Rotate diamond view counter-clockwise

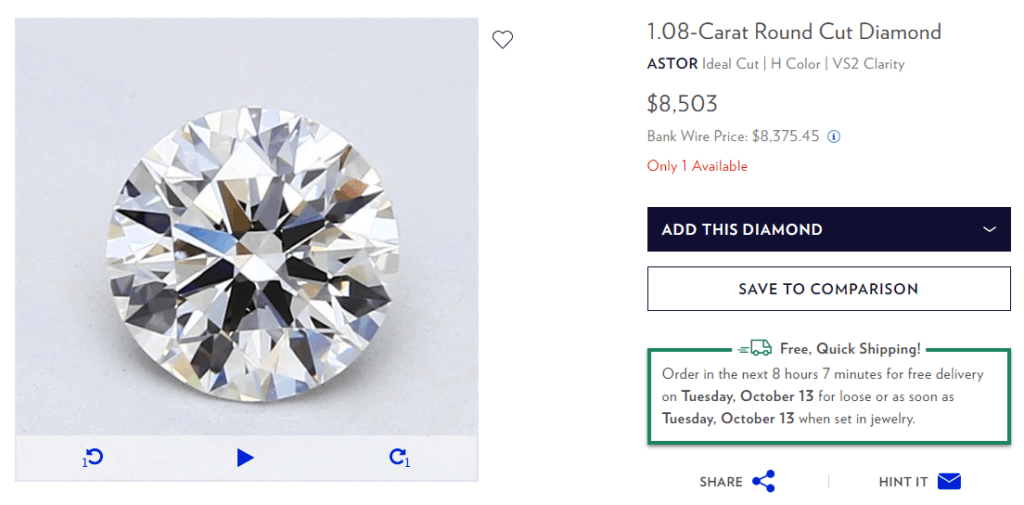(x=93, y=458)
